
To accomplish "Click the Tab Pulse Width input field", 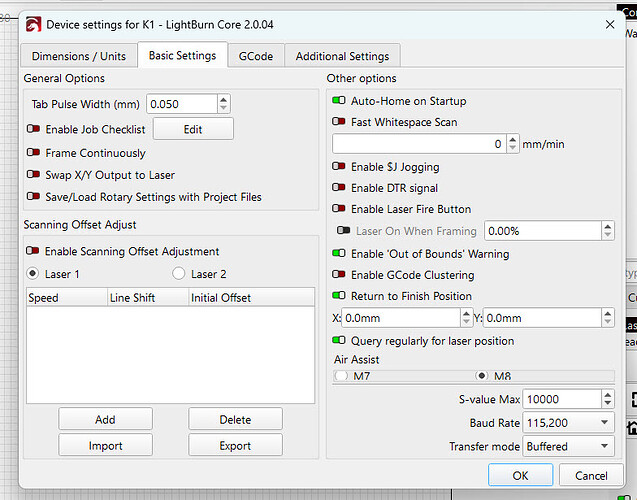I will [180, 104].
